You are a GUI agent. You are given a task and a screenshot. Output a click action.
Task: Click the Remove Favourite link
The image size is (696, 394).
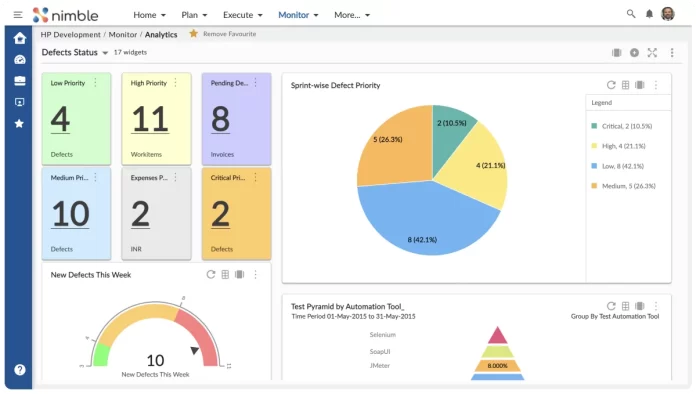229,34
